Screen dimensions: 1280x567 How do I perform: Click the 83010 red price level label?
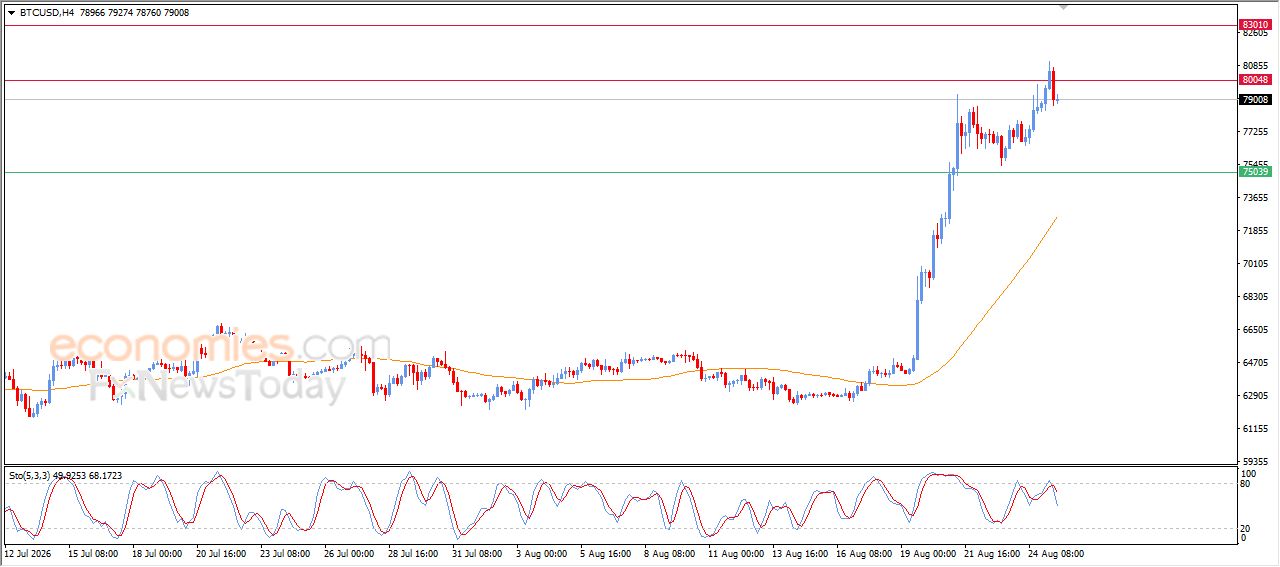1255,25
